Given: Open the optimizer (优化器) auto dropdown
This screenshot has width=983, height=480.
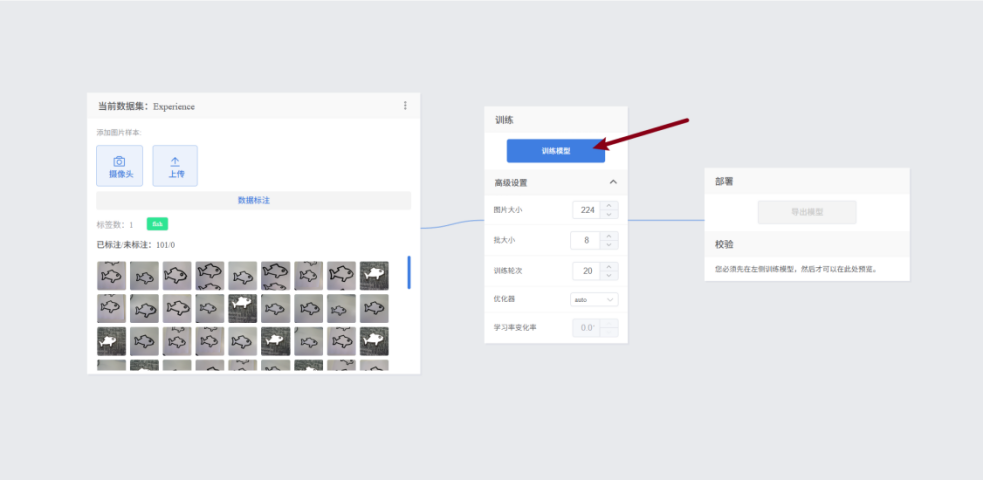Looking at the screenshot, I should (x=595, y=299).
